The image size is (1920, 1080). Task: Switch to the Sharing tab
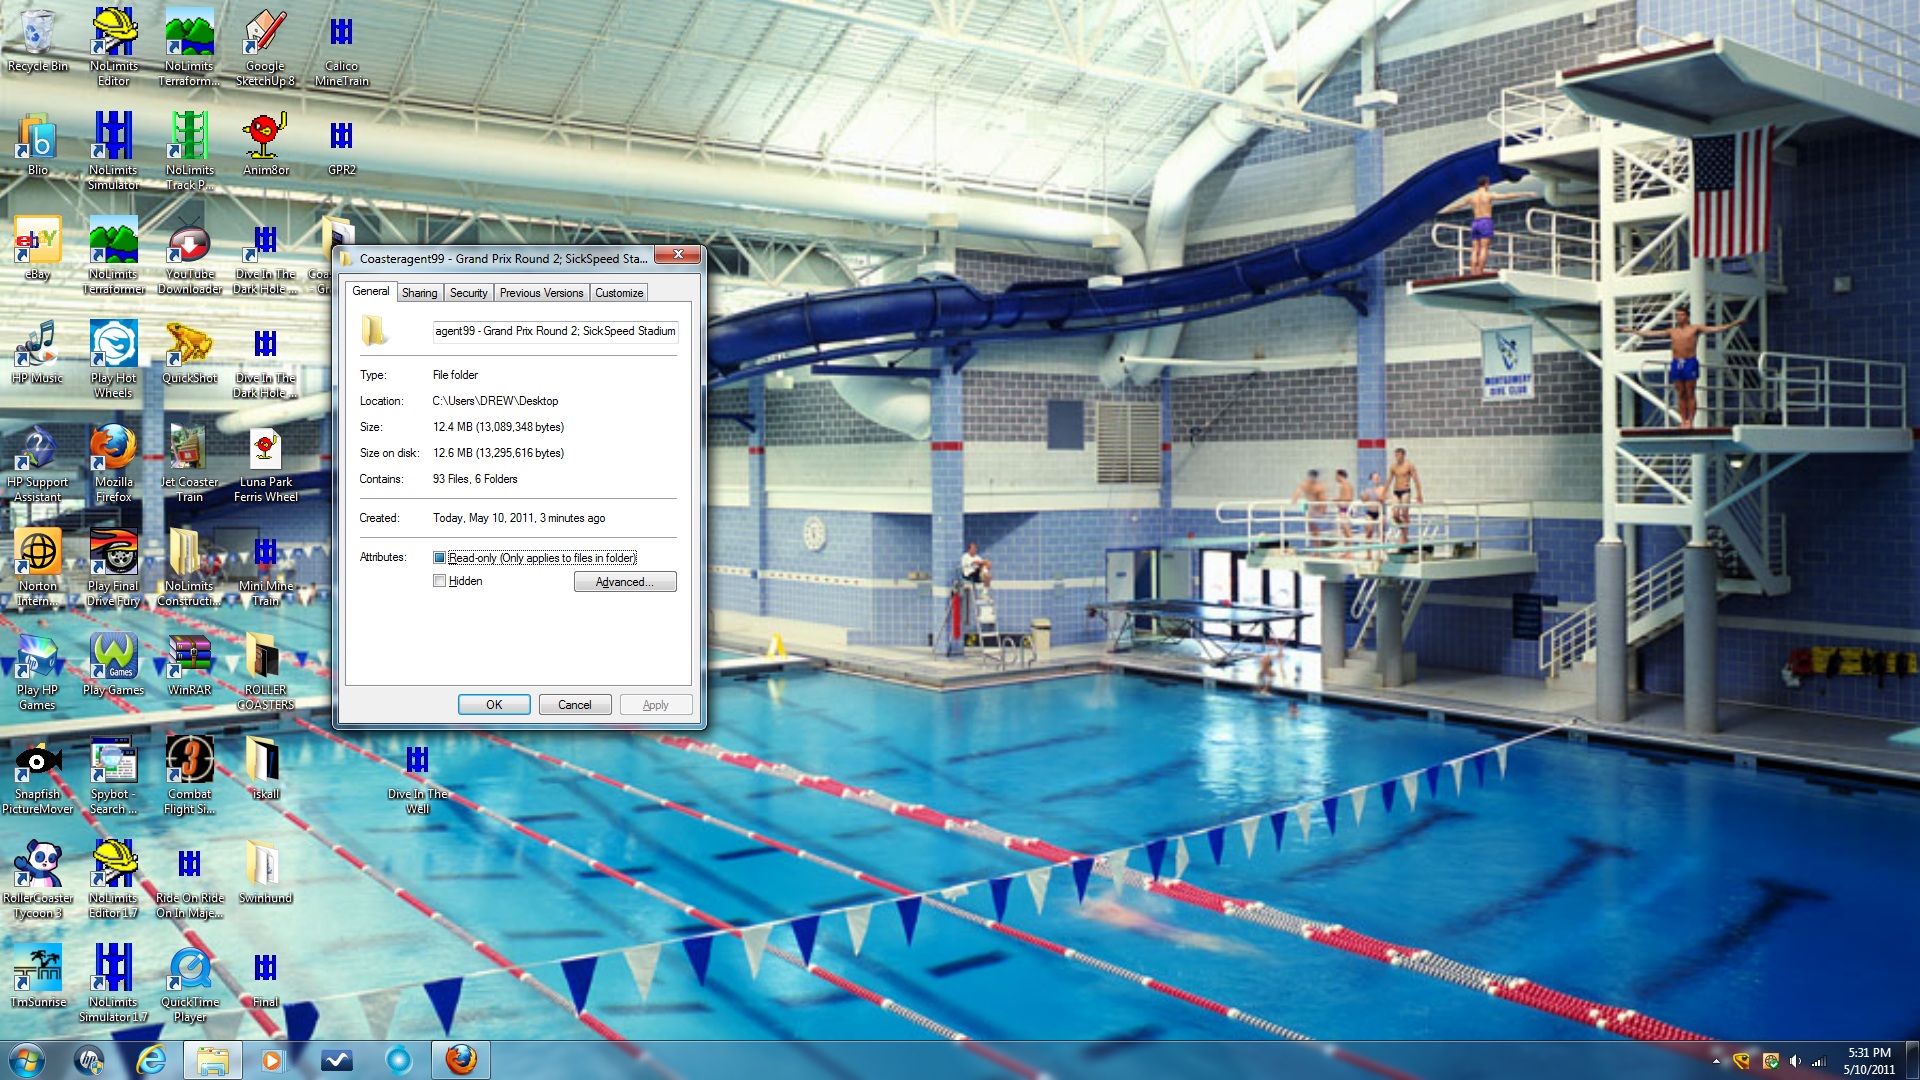[x=419, y=293]
